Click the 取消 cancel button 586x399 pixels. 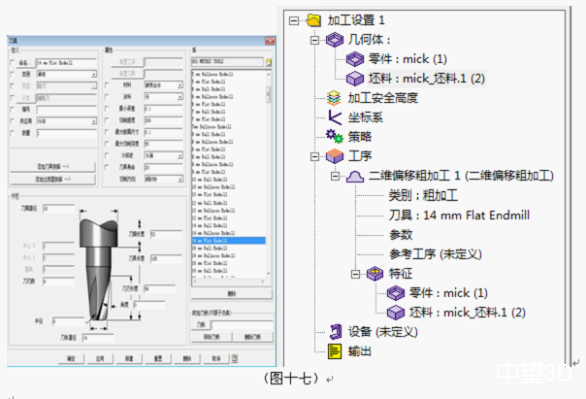pyautogui.click(x=216, y=359)
